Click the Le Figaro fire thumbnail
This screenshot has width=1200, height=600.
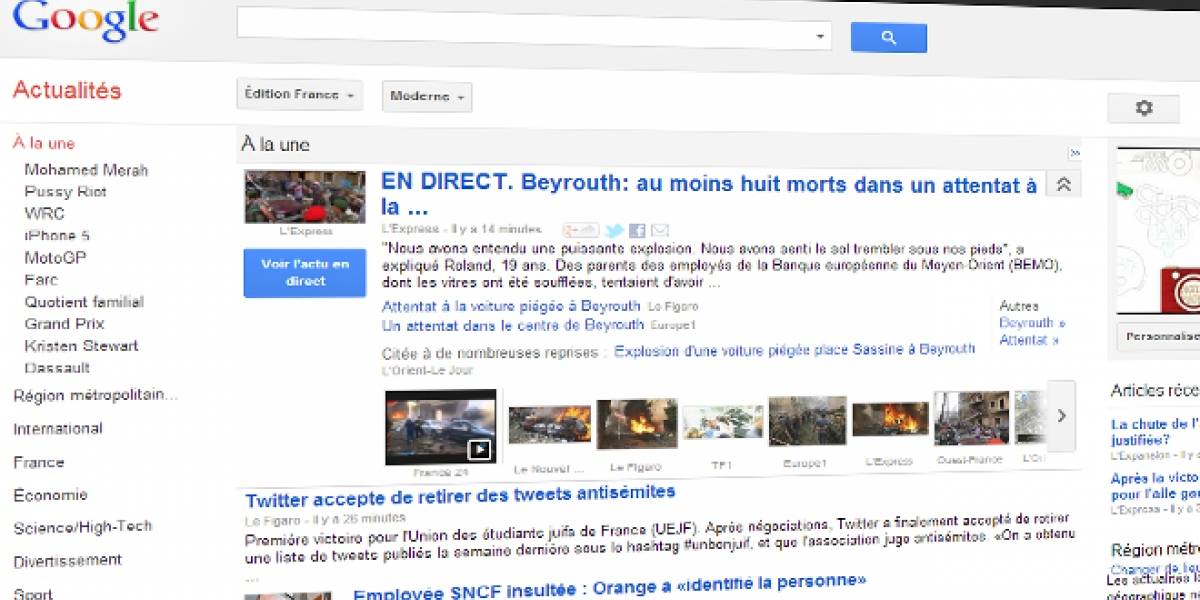click(x=637, y=424)
